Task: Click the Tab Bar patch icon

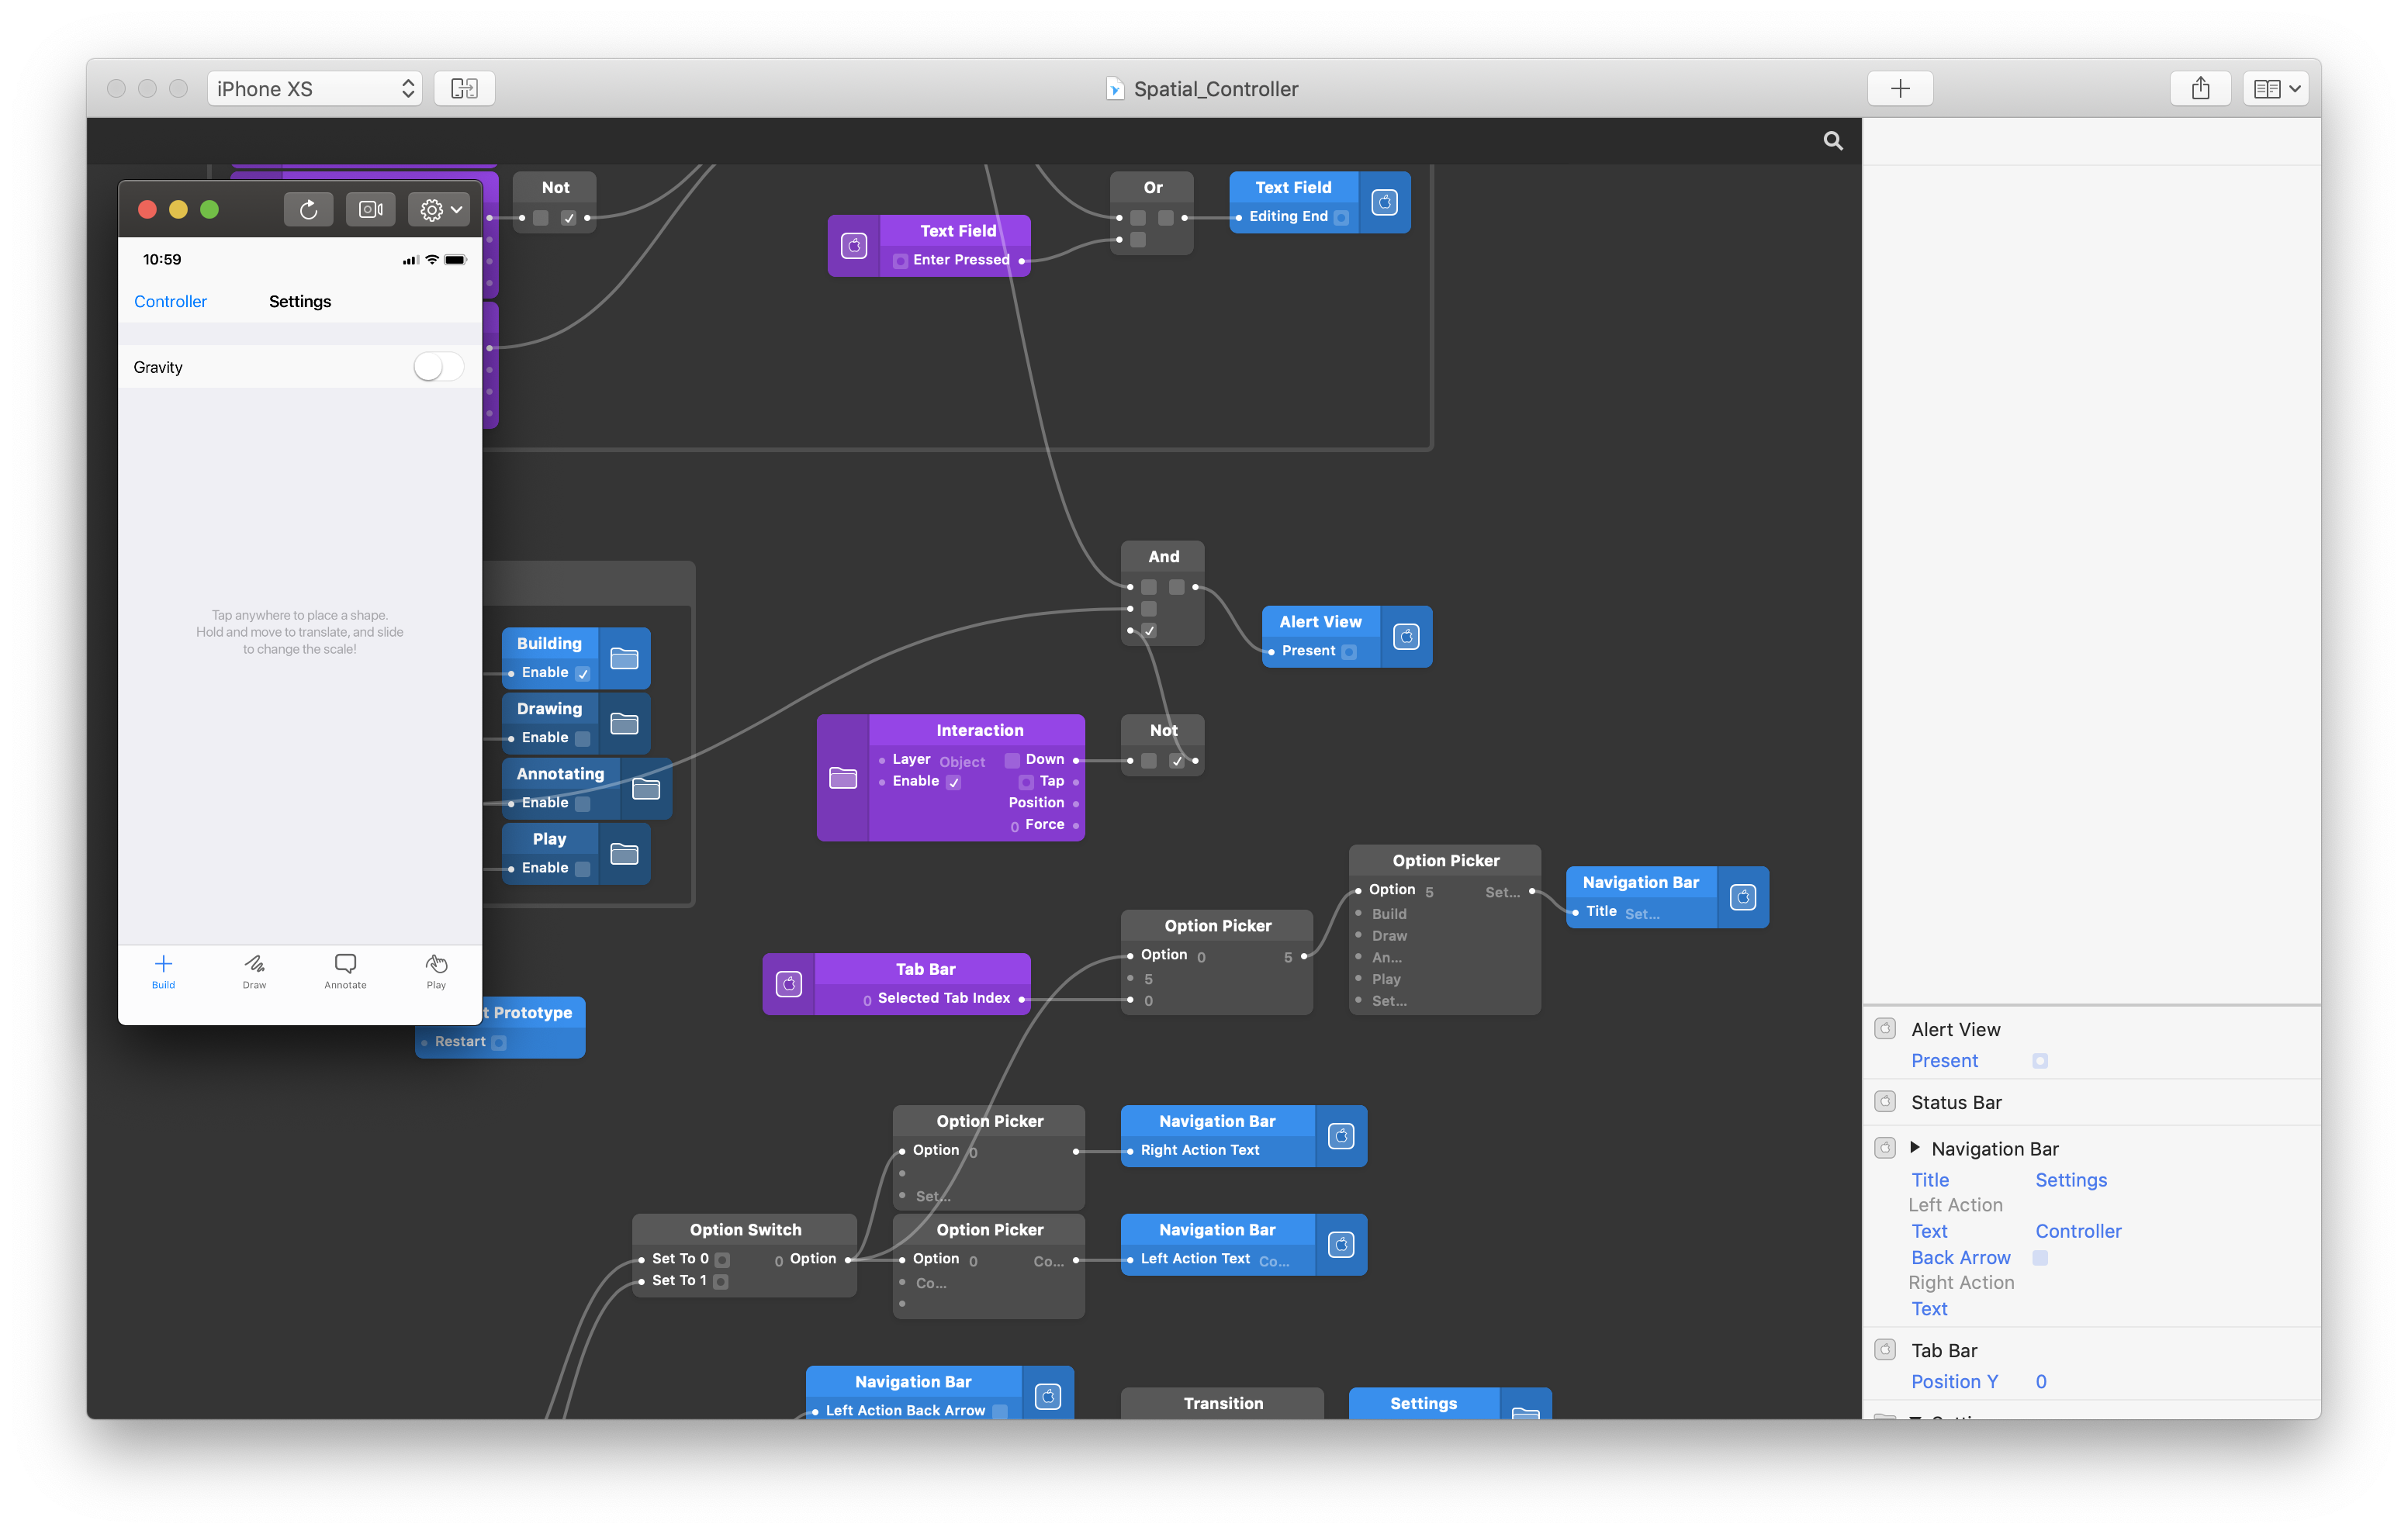Action: pos(789,984)
